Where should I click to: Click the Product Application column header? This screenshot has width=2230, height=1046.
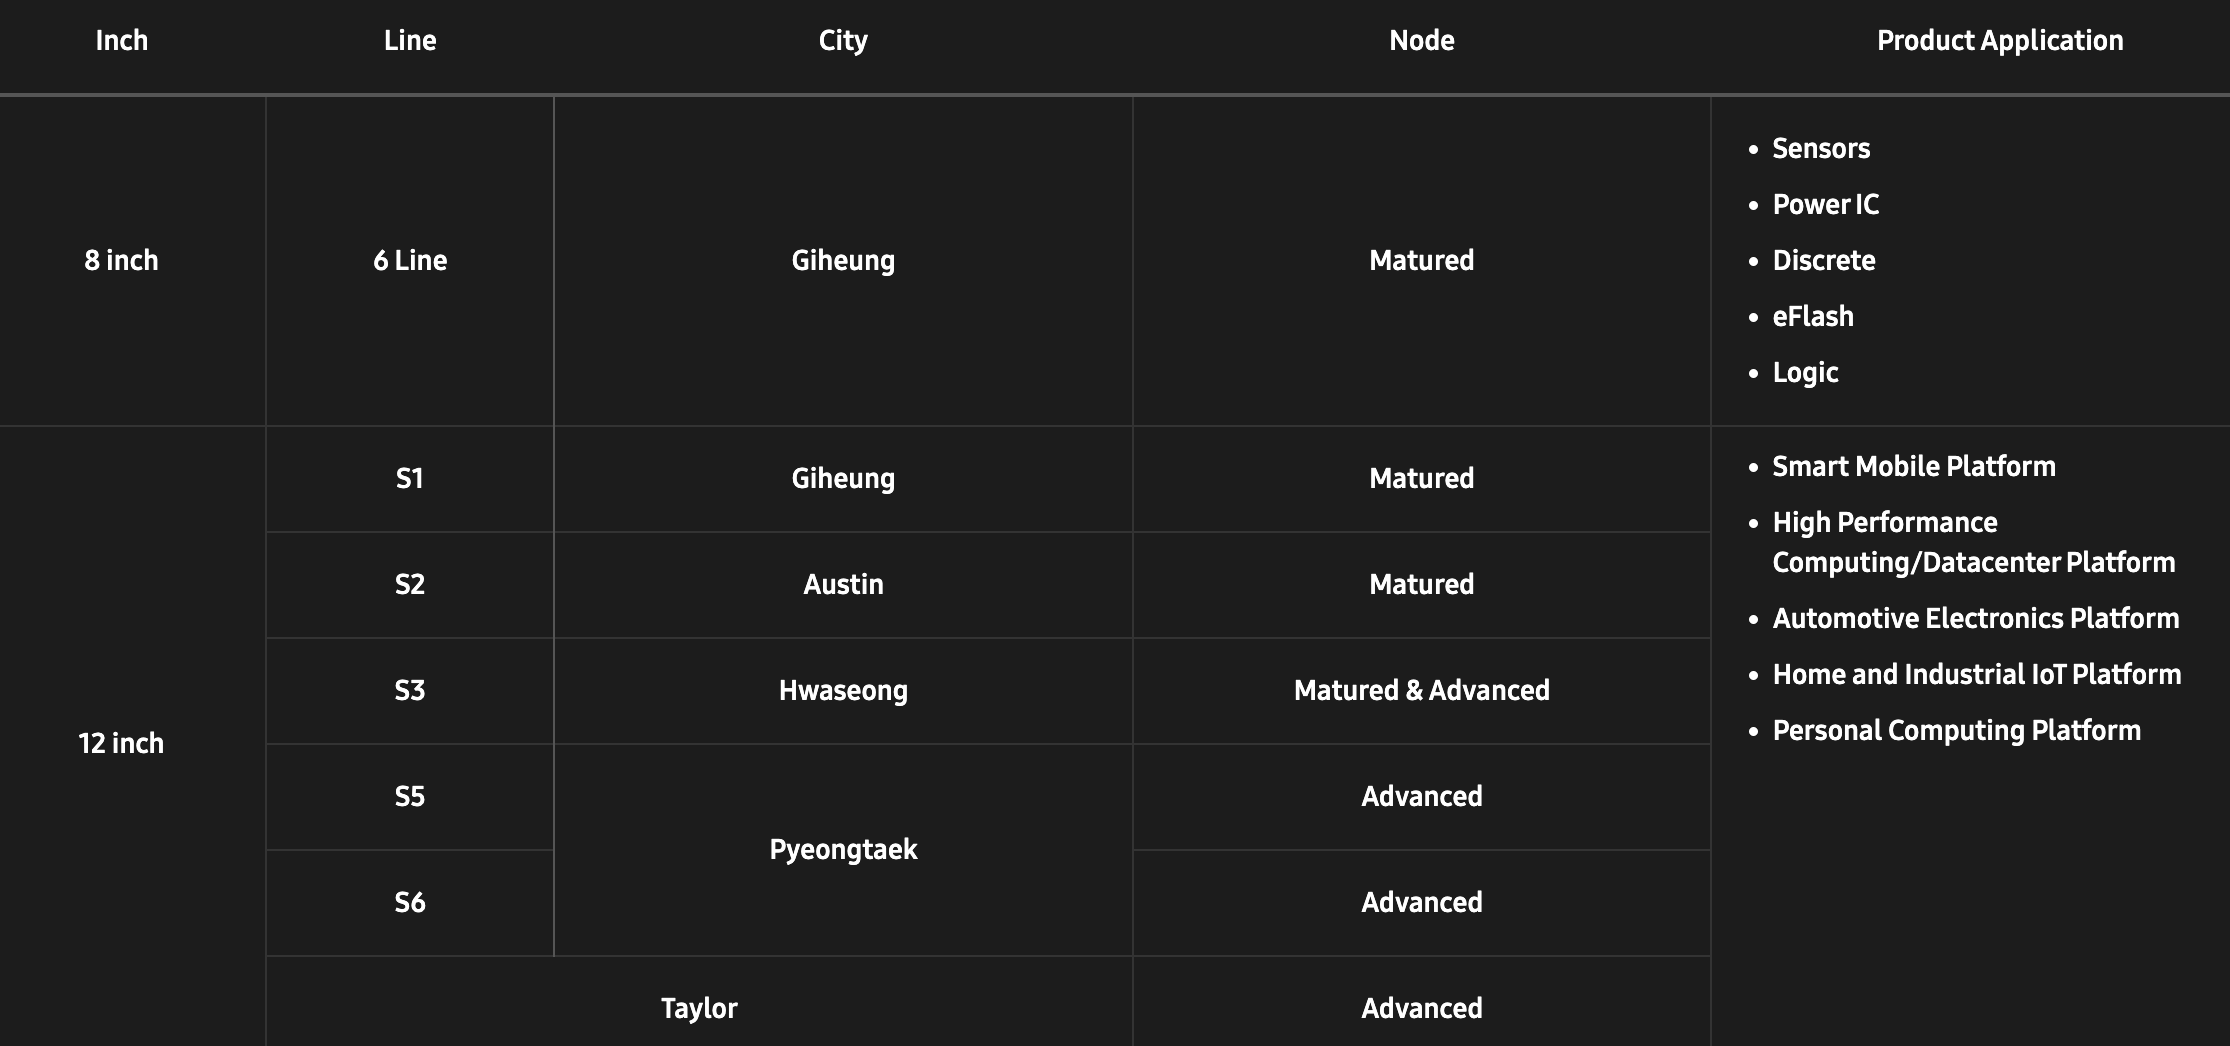click(1999, 41)
